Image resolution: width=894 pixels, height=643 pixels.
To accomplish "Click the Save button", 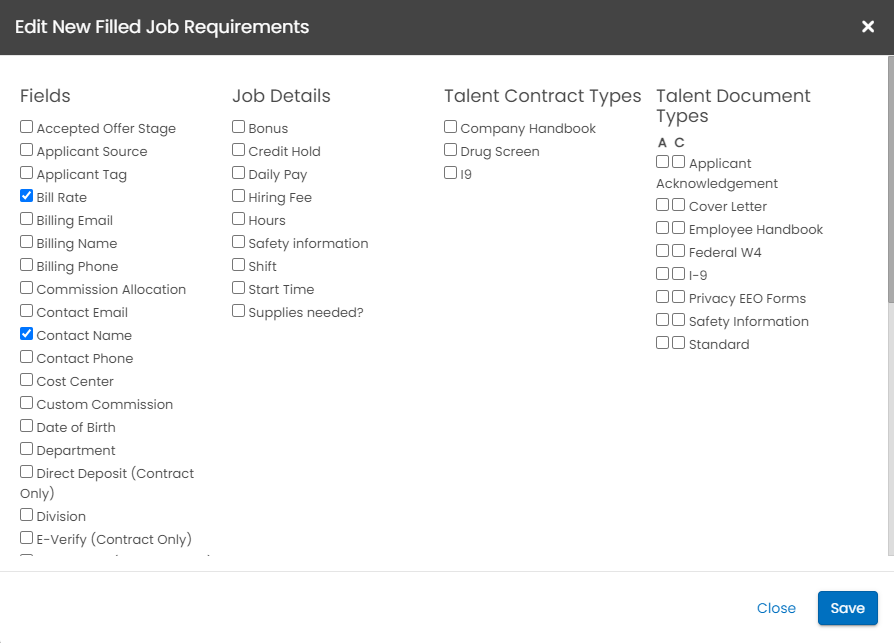I will (847, 608).
